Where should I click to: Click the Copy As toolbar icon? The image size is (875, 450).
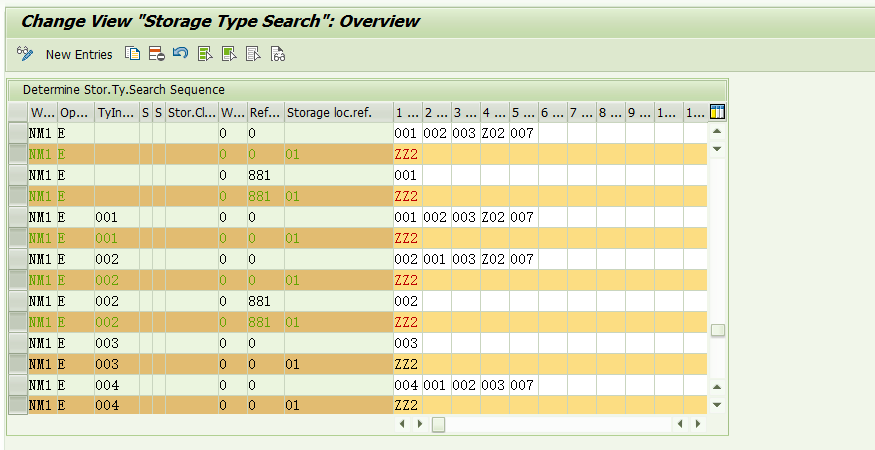point(132,54)
